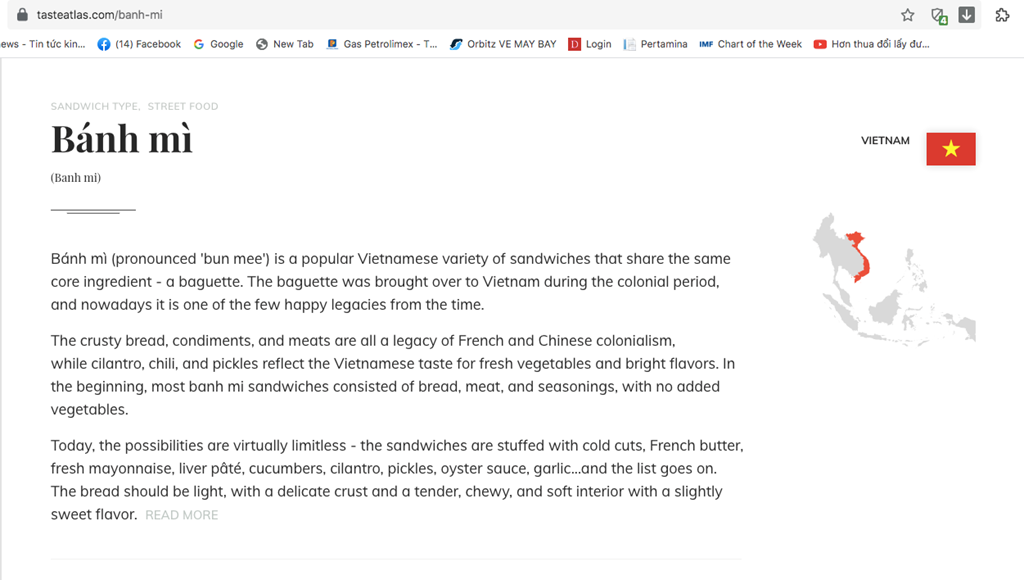Open Orbitz VE MAY BAY bookmark
Image resolution: width=1024 pixels, height=580 pixels.
[x=503, y=44]
